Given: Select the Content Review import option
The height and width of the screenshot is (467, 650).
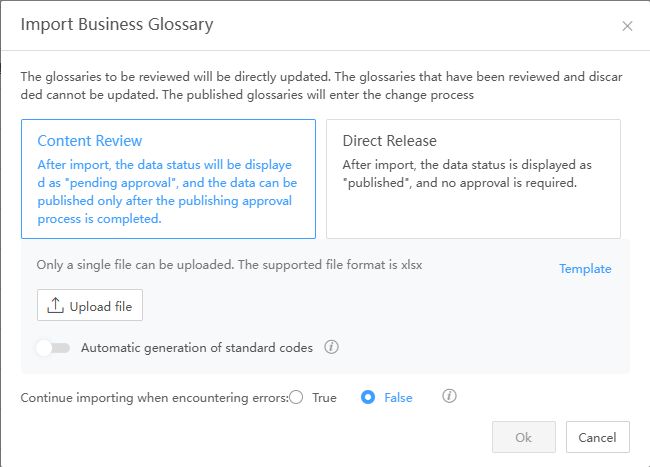Looking at the screenshot, I should [x=168, y=179].
